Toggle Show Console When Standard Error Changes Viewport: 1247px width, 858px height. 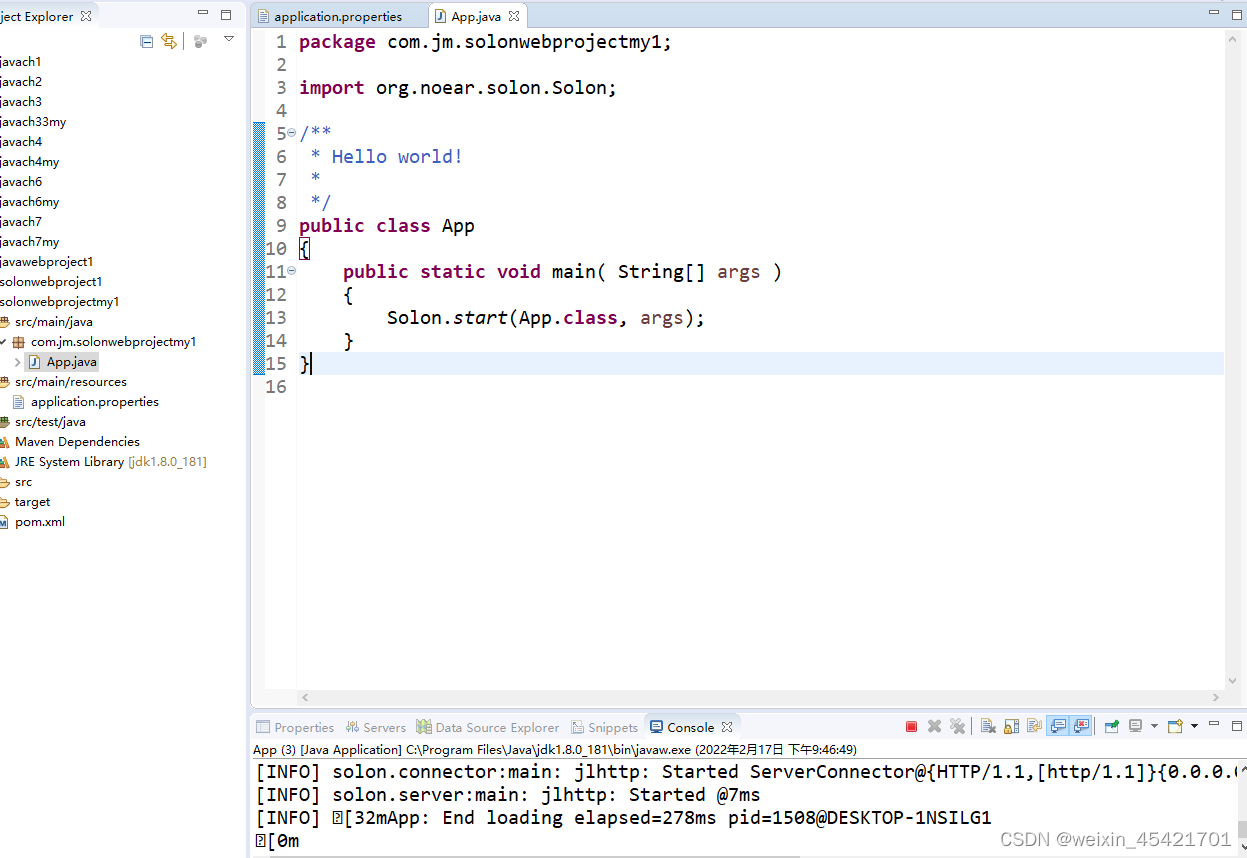(1083, 726)
